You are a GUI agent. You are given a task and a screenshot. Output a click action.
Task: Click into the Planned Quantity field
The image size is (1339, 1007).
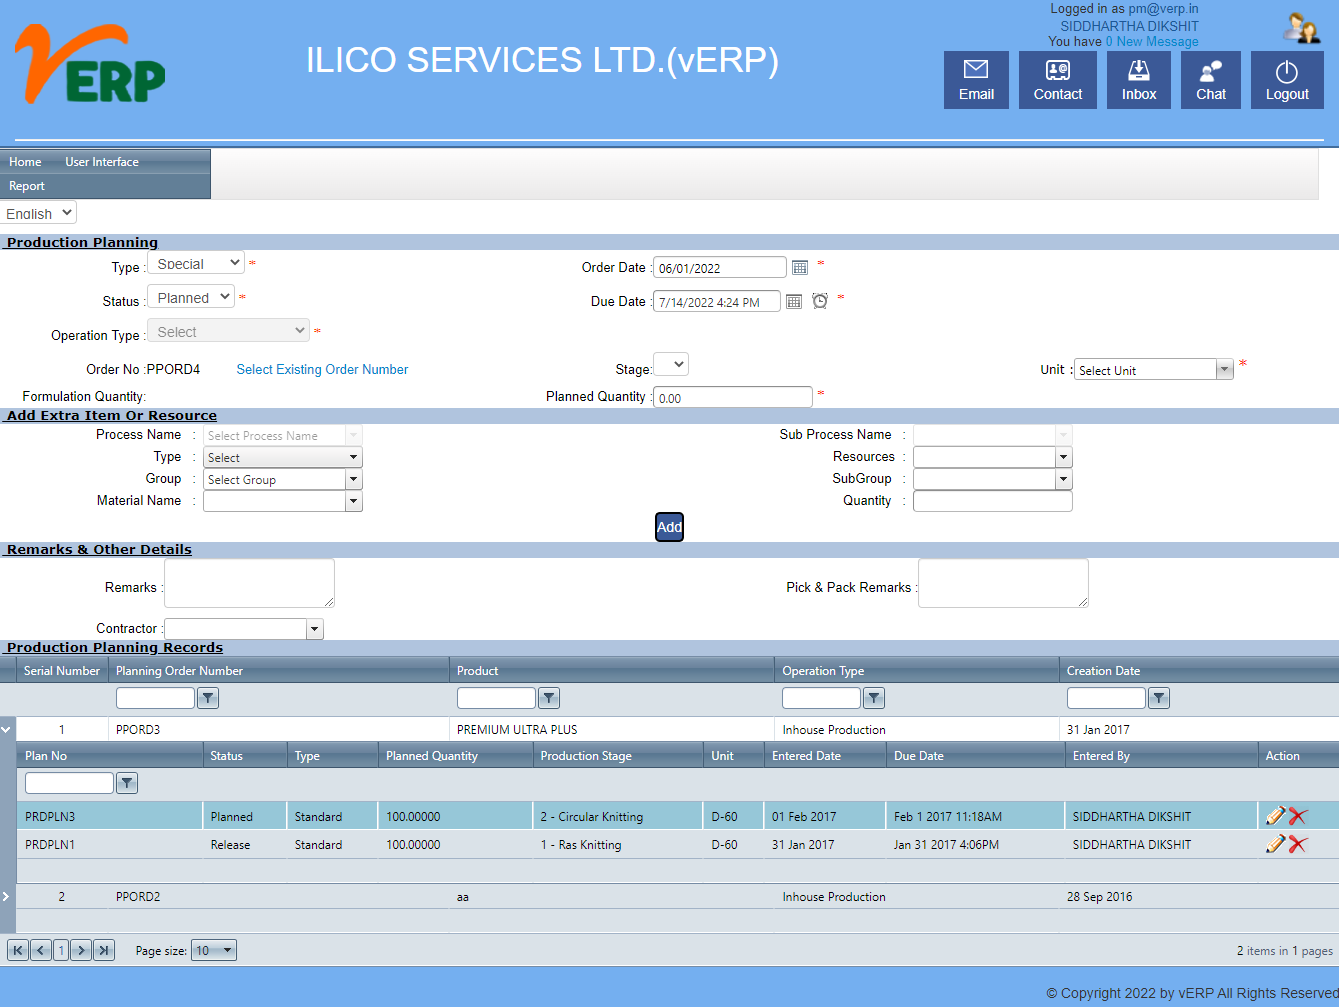(733, 397)
